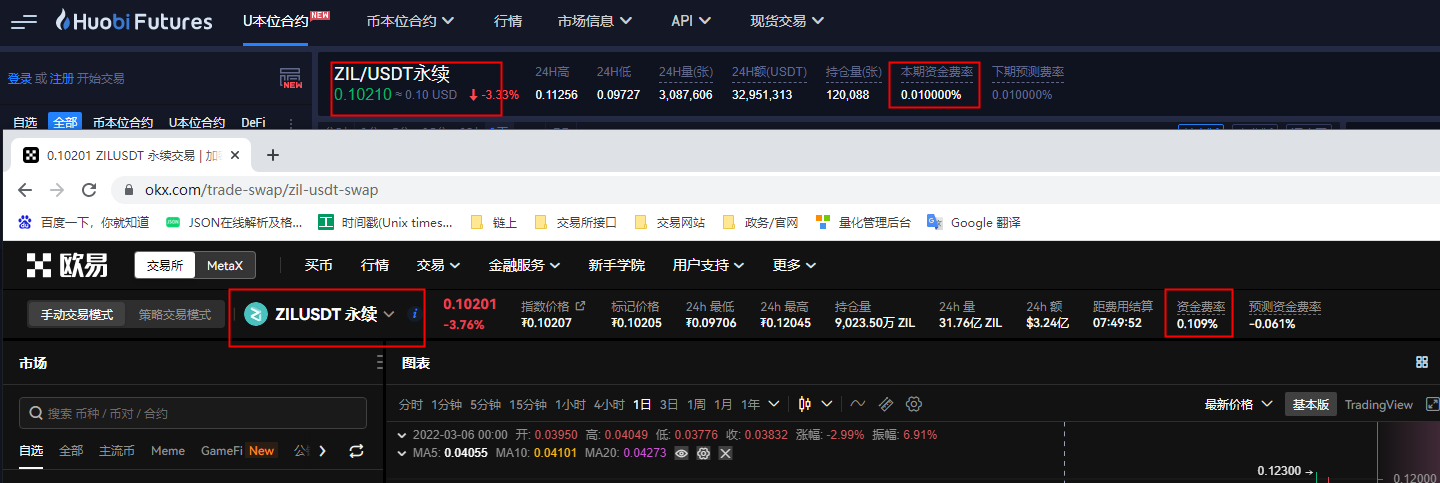Click the ZIL/USDT永续 title in Huobi
The image size is (1440, 483).
[x=392, y=74]
